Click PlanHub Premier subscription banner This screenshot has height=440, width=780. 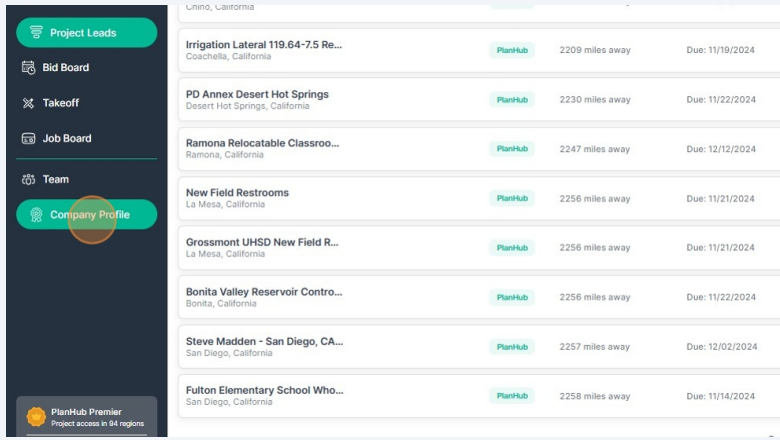pyautogui.click(x=87, y=417)
